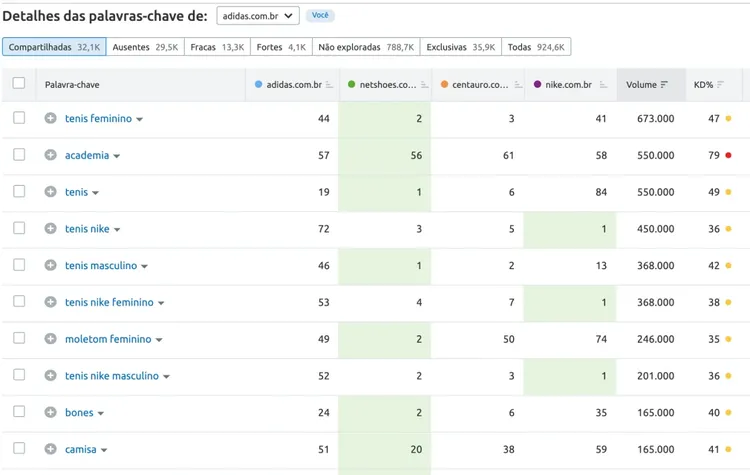Expand arrow next to tenis nike
Viewport: 750px width, 475px height.
pyautogui.click(x=117, y=230)
